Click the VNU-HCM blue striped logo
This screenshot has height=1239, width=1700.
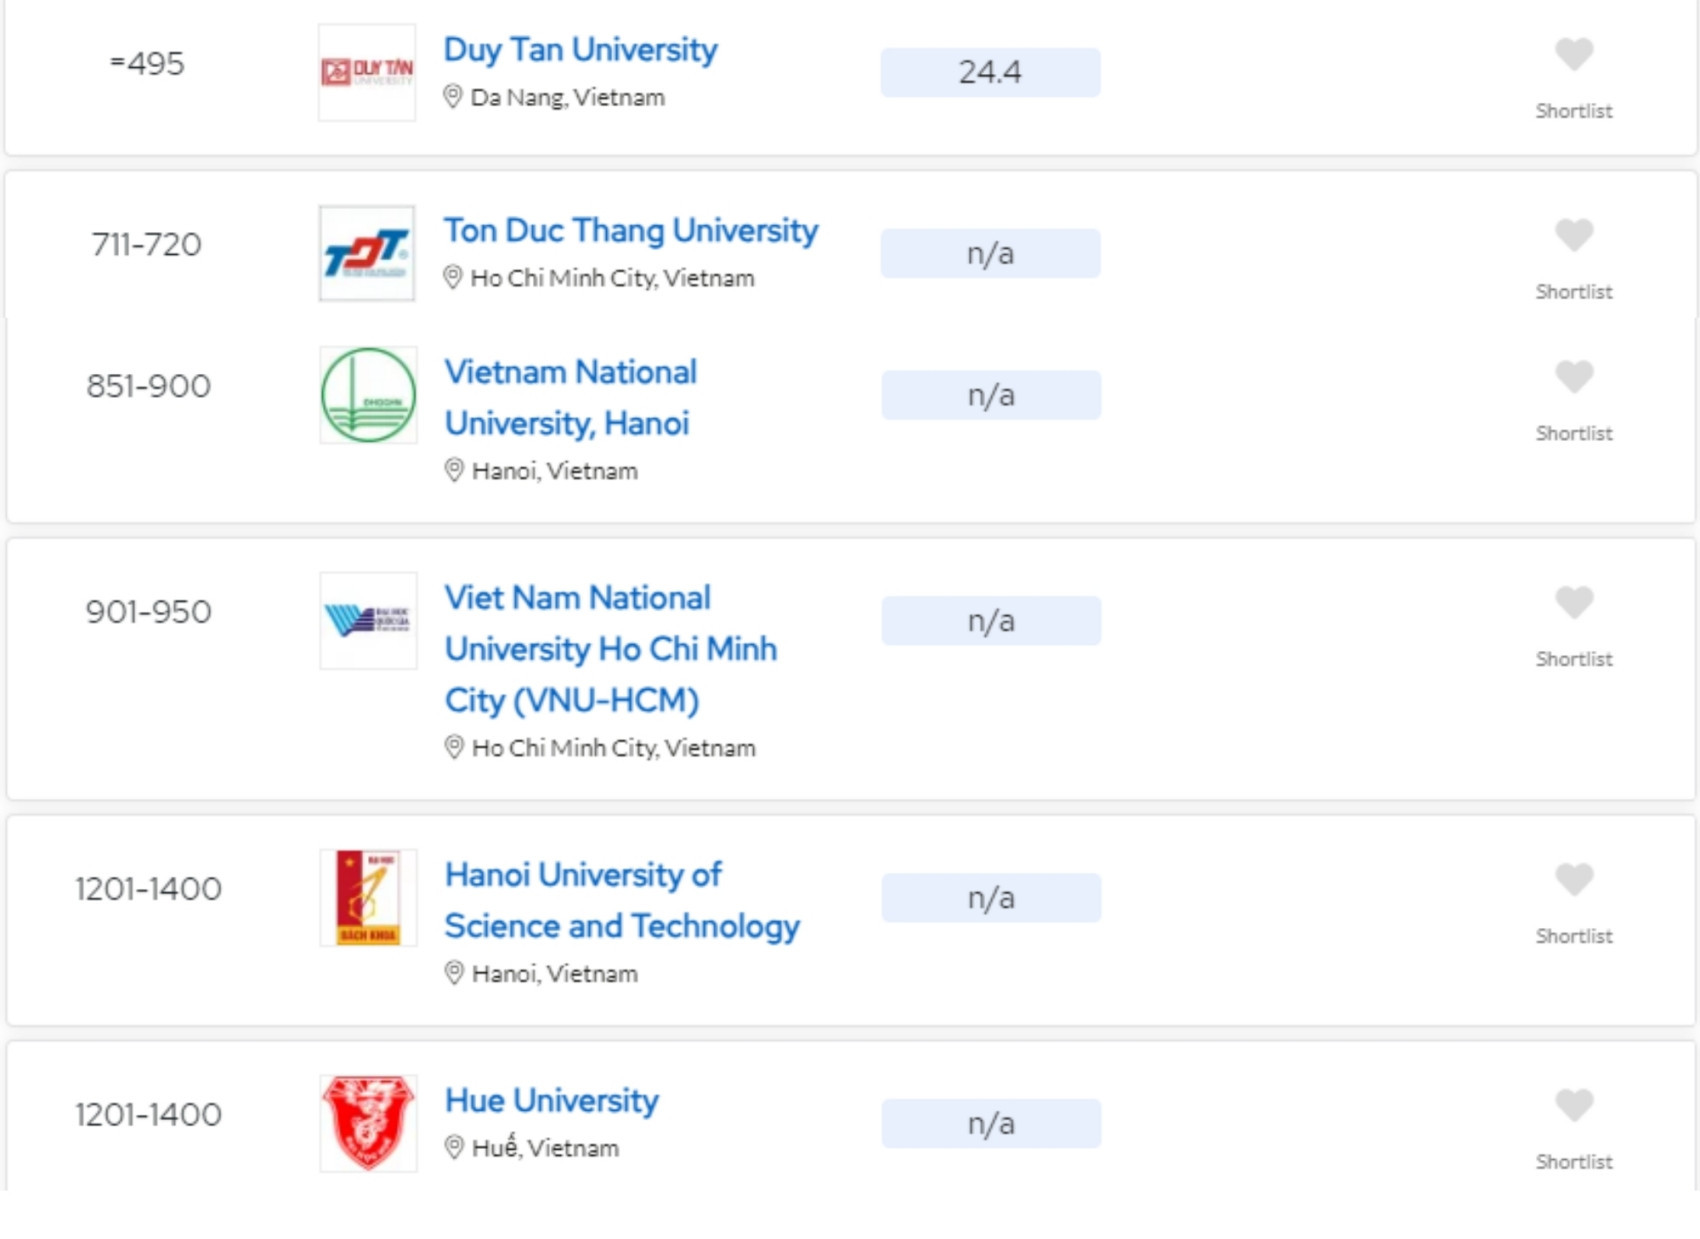click(368, 621)
